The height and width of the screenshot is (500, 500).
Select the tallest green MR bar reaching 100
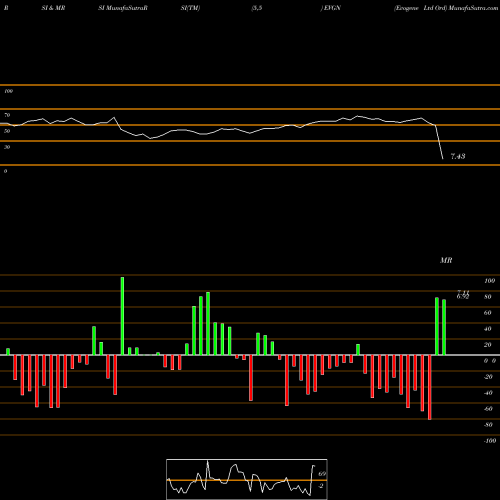click(122, 316)
